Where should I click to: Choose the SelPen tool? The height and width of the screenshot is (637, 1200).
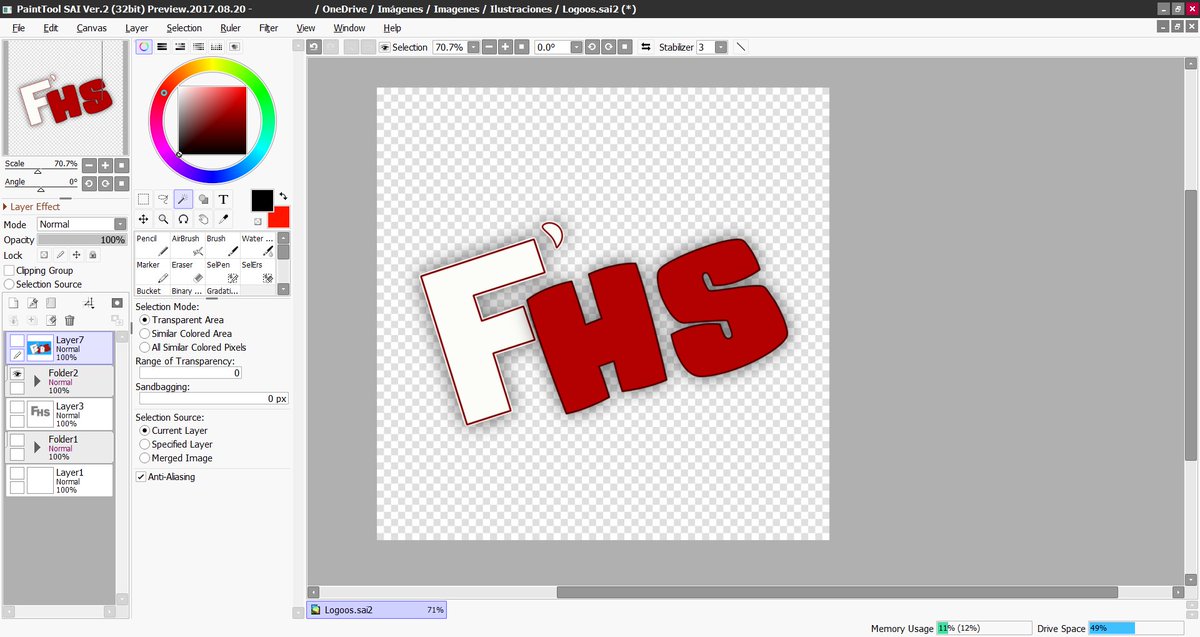click(222, 271)
